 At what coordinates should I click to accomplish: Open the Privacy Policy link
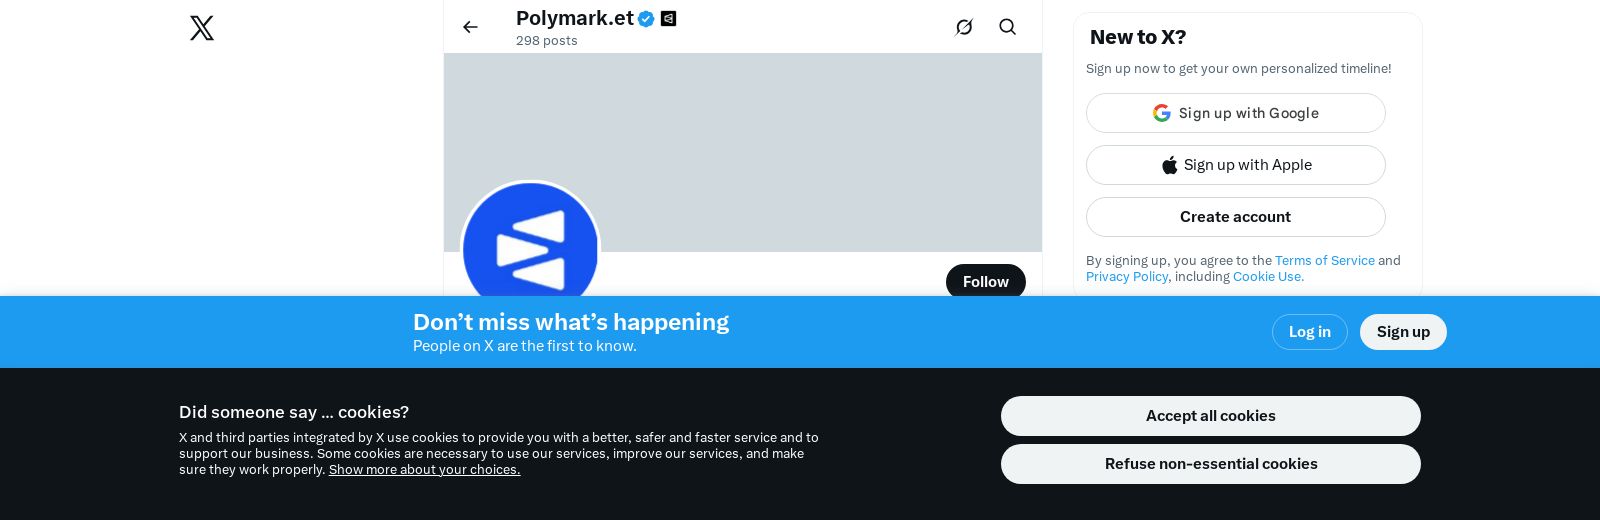click(x=1127, y=276)
